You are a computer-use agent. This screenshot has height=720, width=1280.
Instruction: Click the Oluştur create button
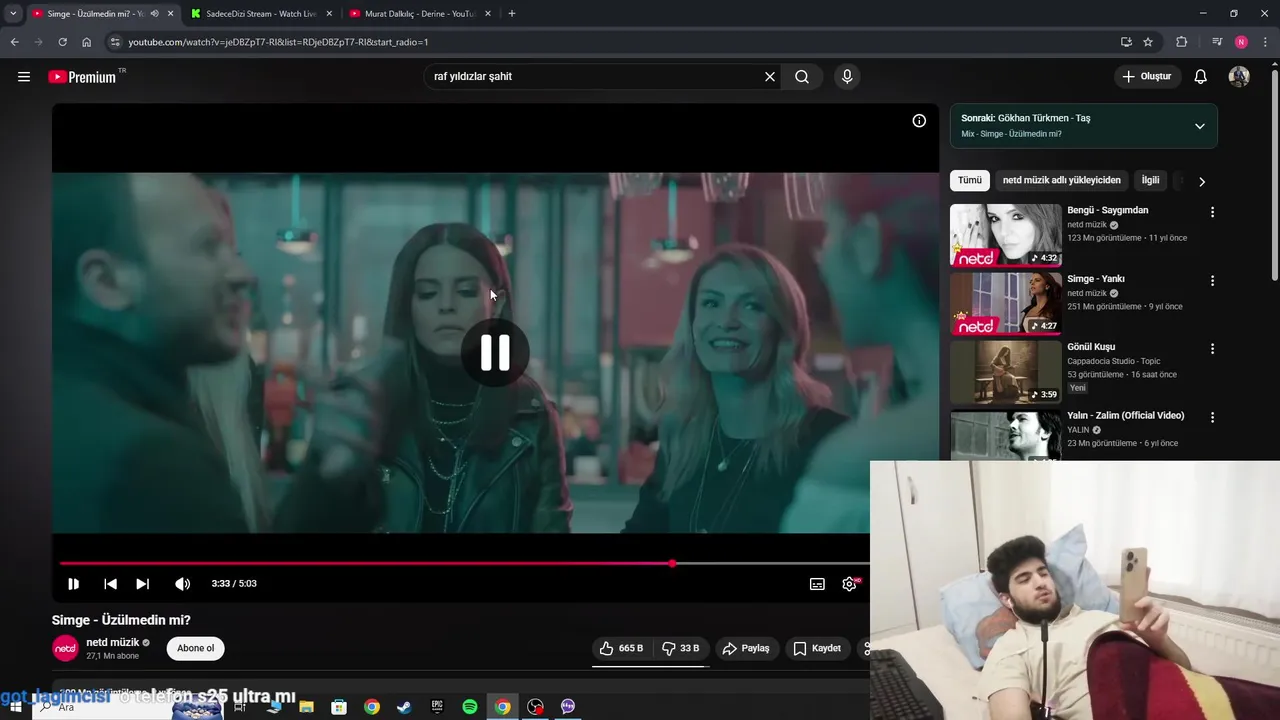coord(1146,76)
